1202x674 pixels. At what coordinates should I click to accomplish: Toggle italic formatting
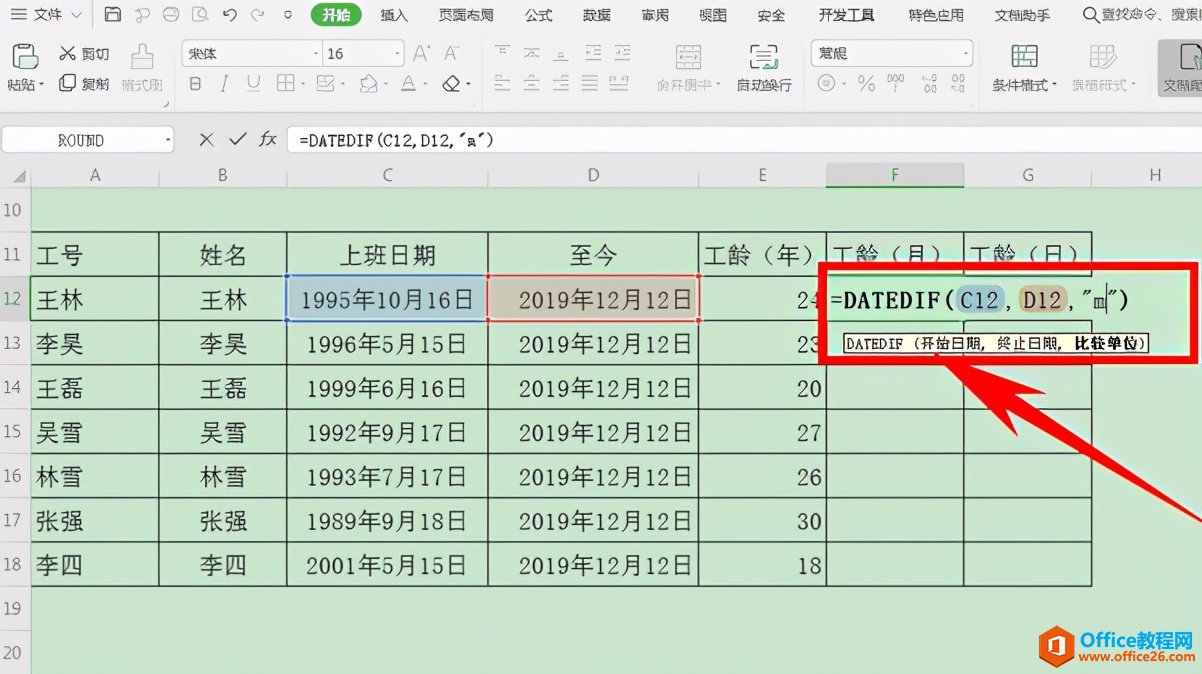pos(224,85)
